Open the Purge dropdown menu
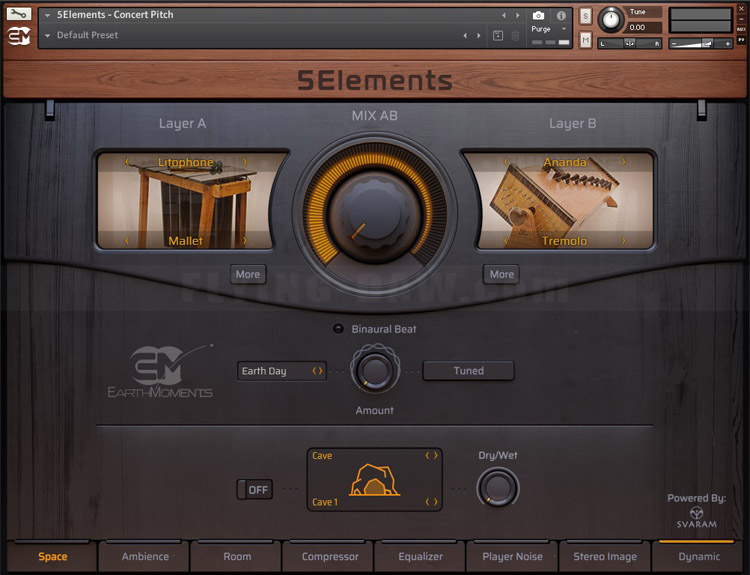 point(564,29)
